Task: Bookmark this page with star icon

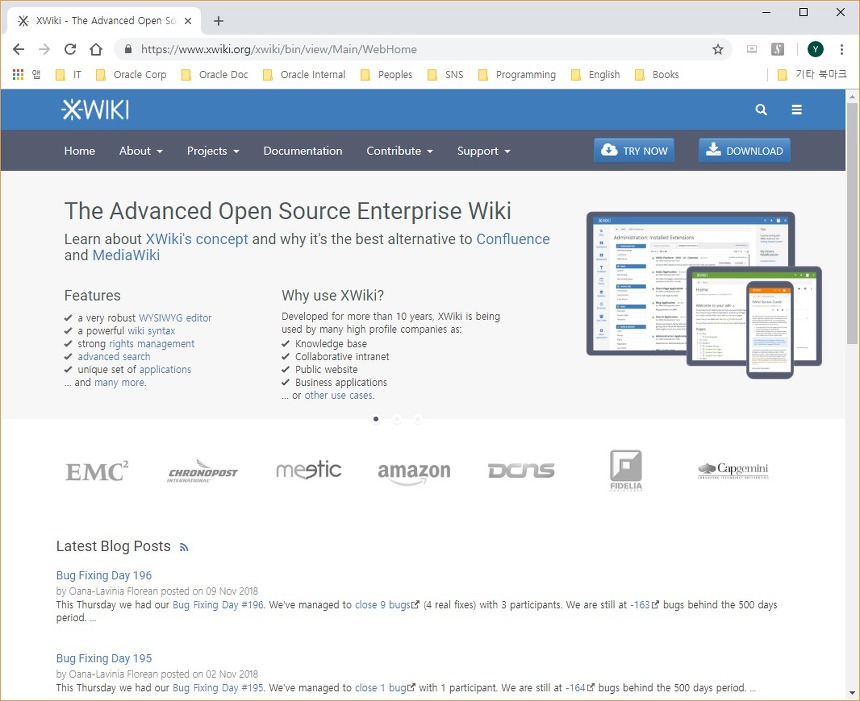Action: click(717, 49)
